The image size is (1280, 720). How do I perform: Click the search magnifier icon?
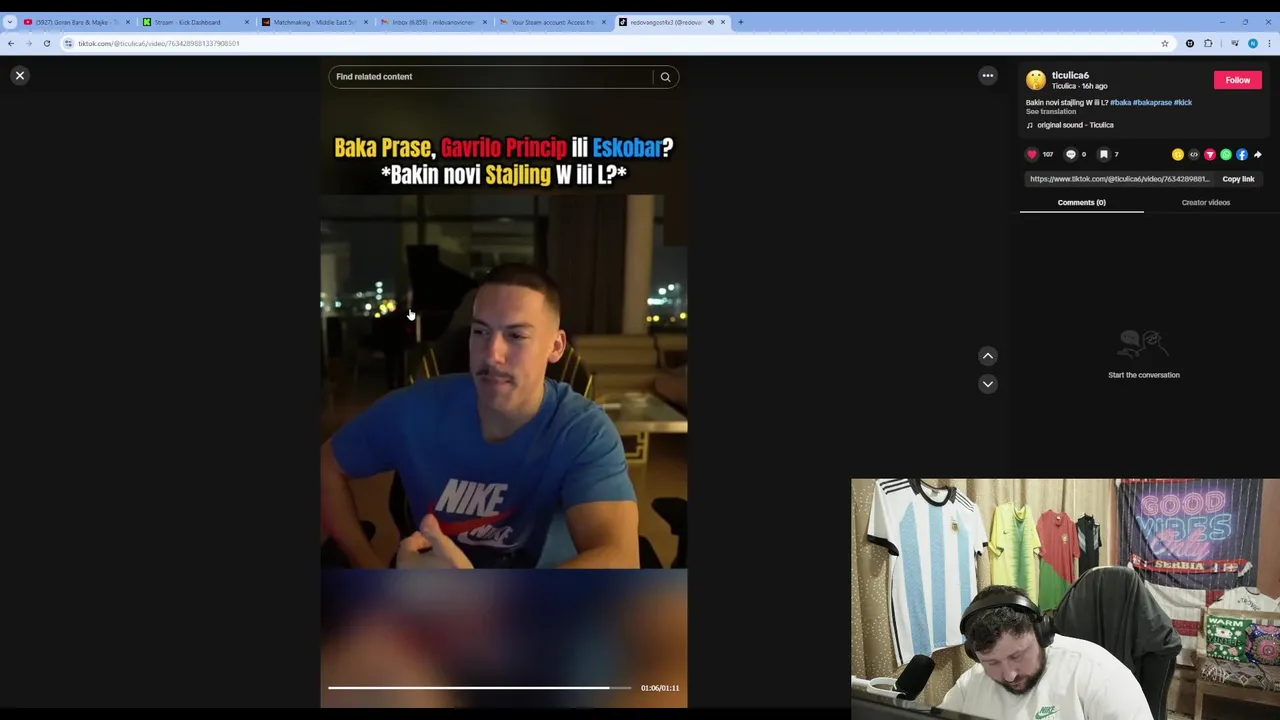pyautogui.click(x=665, y=77)
